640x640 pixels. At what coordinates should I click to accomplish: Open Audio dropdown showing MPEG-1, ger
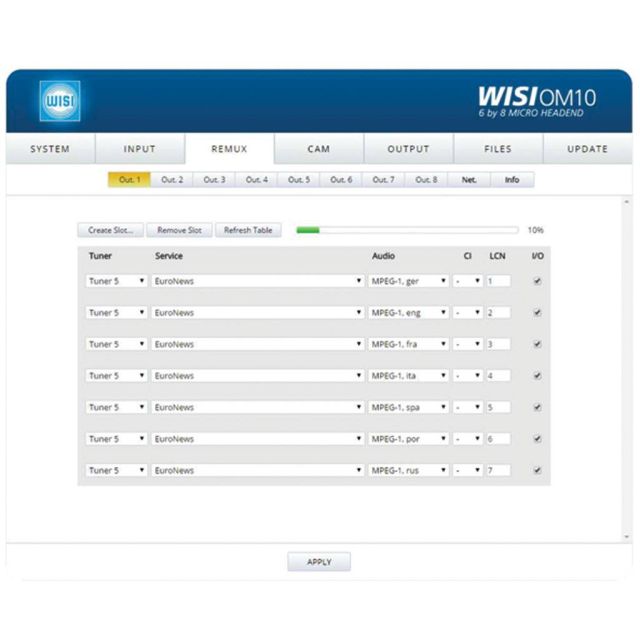[x=408, y=281]
